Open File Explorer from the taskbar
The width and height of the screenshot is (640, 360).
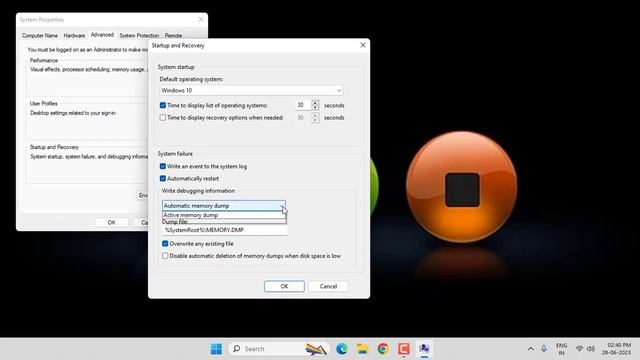(362, 349)
